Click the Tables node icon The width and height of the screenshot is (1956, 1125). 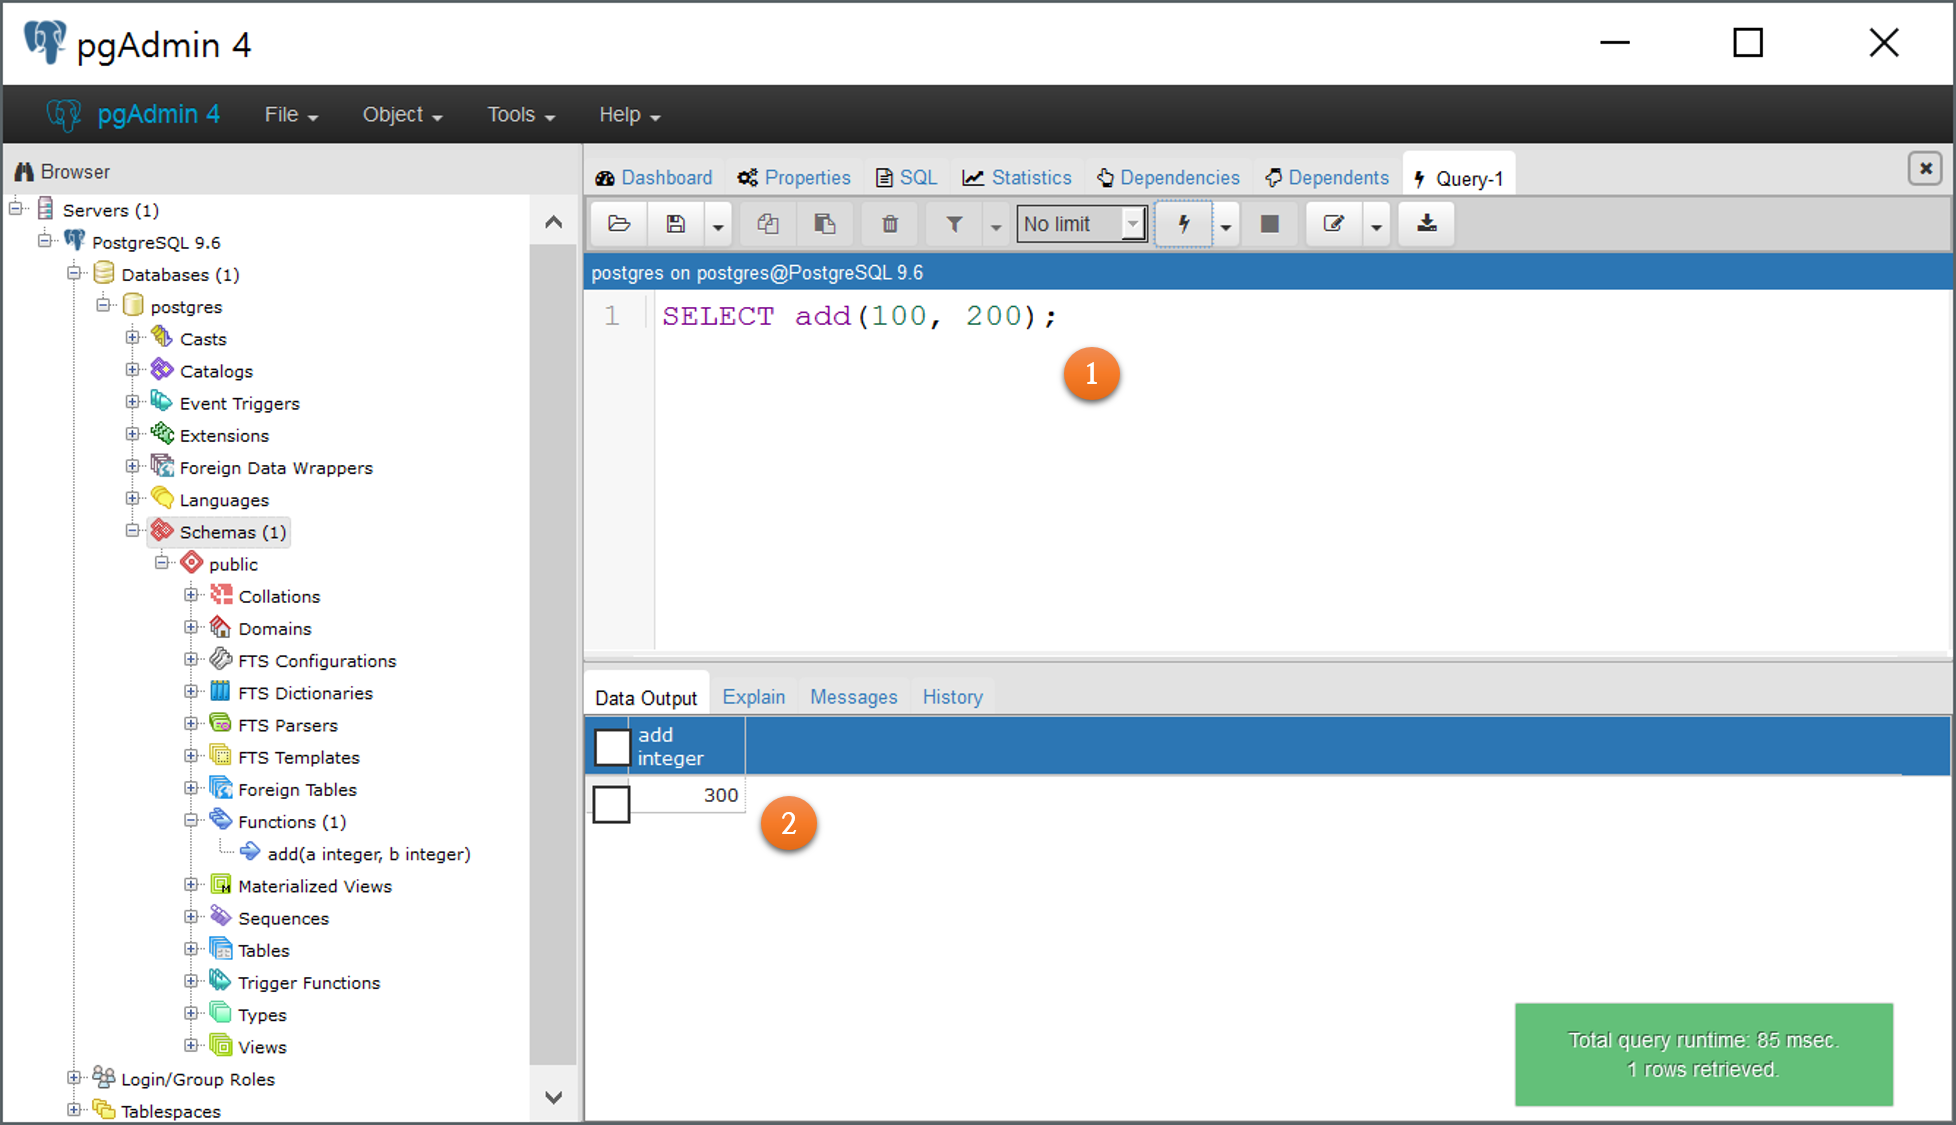pyautogui.click(x=221, y=949)
